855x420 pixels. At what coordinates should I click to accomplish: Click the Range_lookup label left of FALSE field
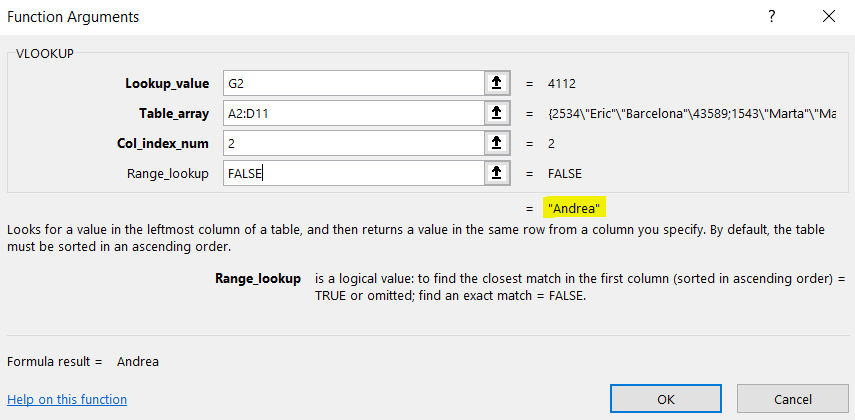tap(168, 173)
